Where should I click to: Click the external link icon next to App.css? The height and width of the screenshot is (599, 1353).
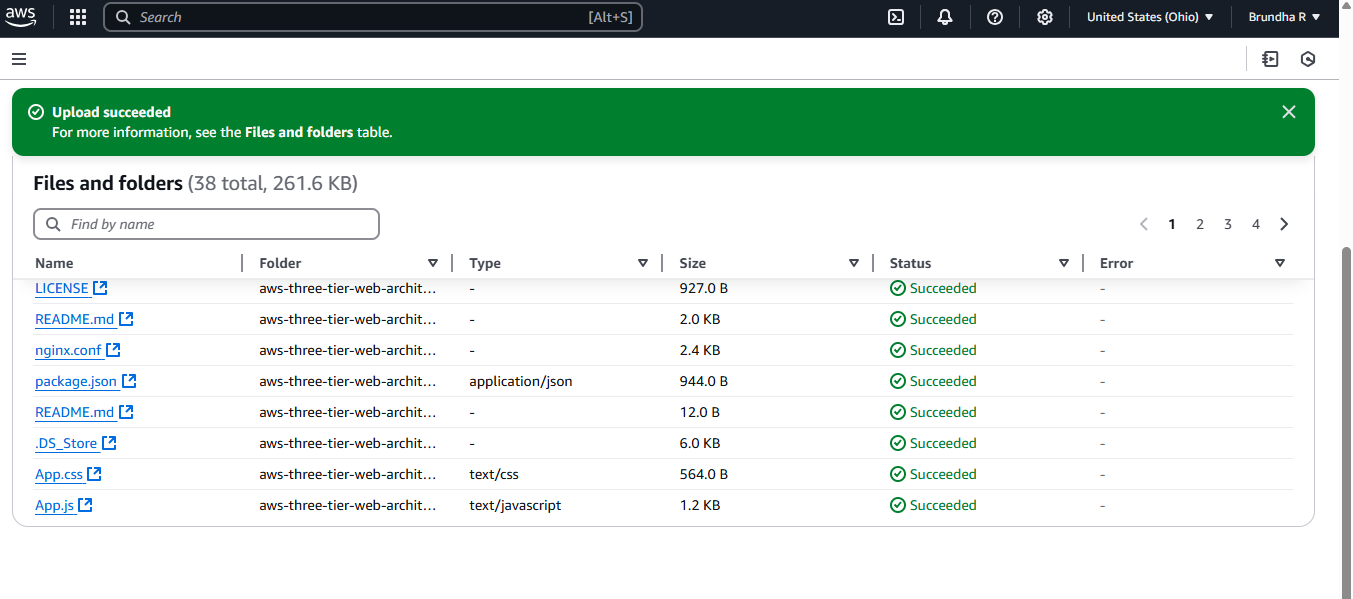(94, 474)
